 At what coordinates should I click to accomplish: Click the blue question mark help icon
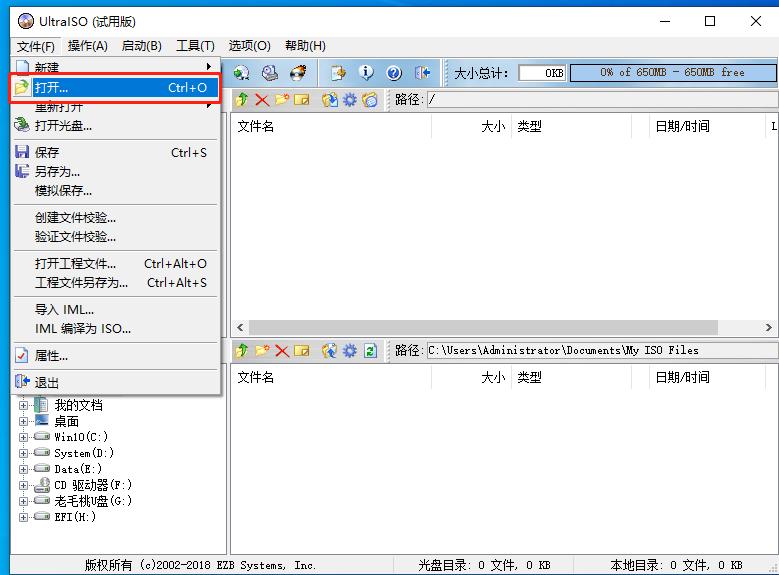point(394,73)
